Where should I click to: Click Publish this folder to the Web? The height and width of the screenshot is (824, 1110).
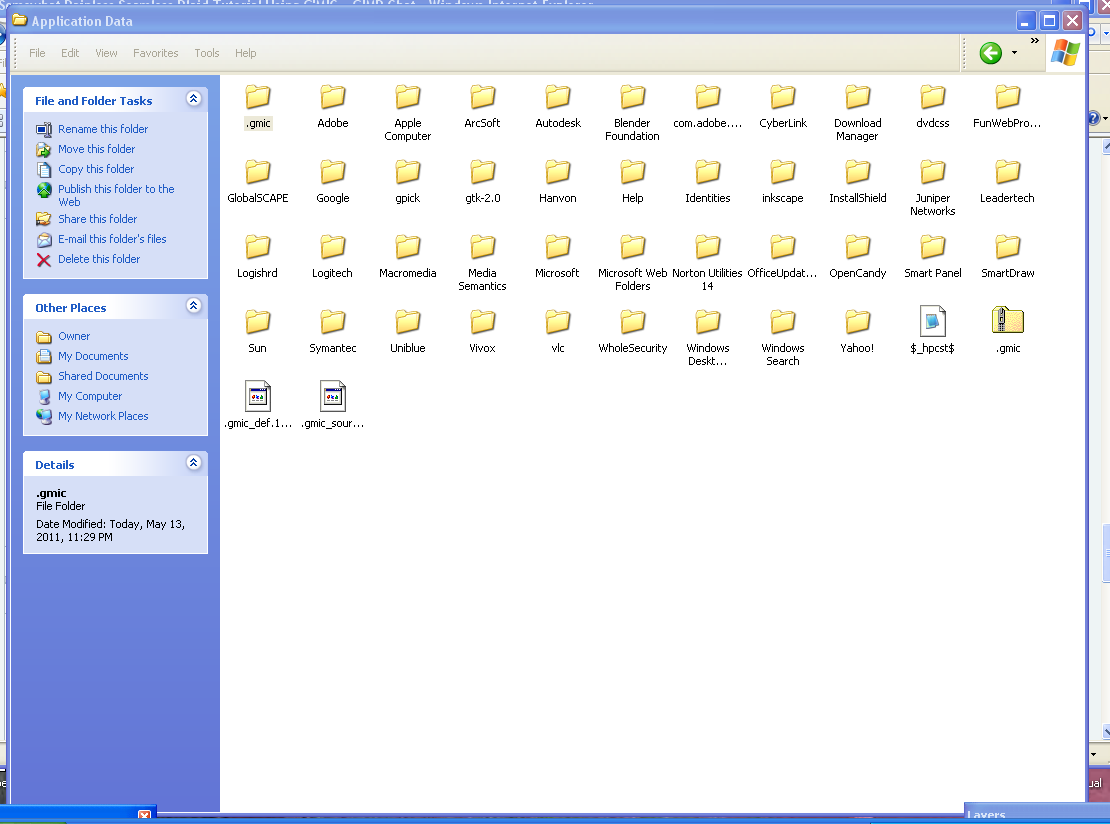point(116,195)
